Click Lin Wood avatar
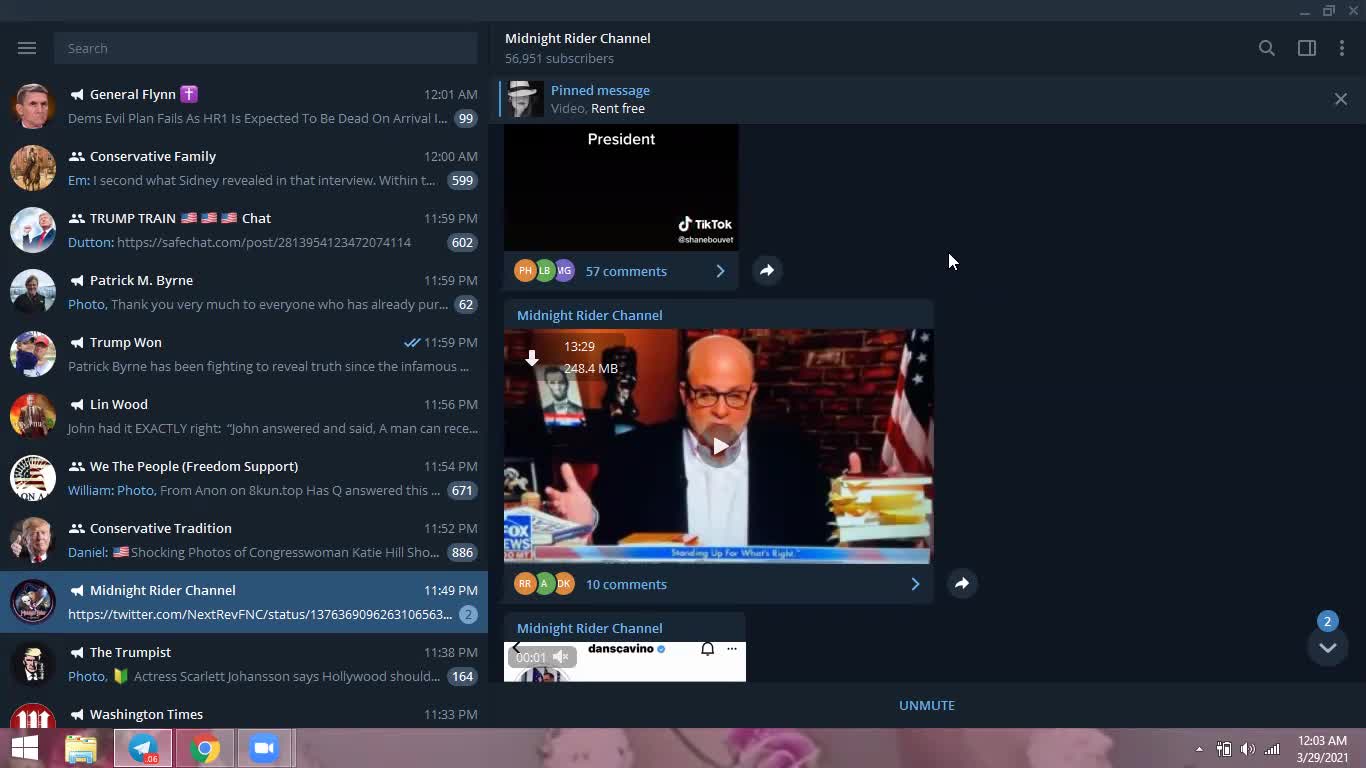Image resolution: width=1366 pixels, height=768 pixels. [x=33, y=416]
